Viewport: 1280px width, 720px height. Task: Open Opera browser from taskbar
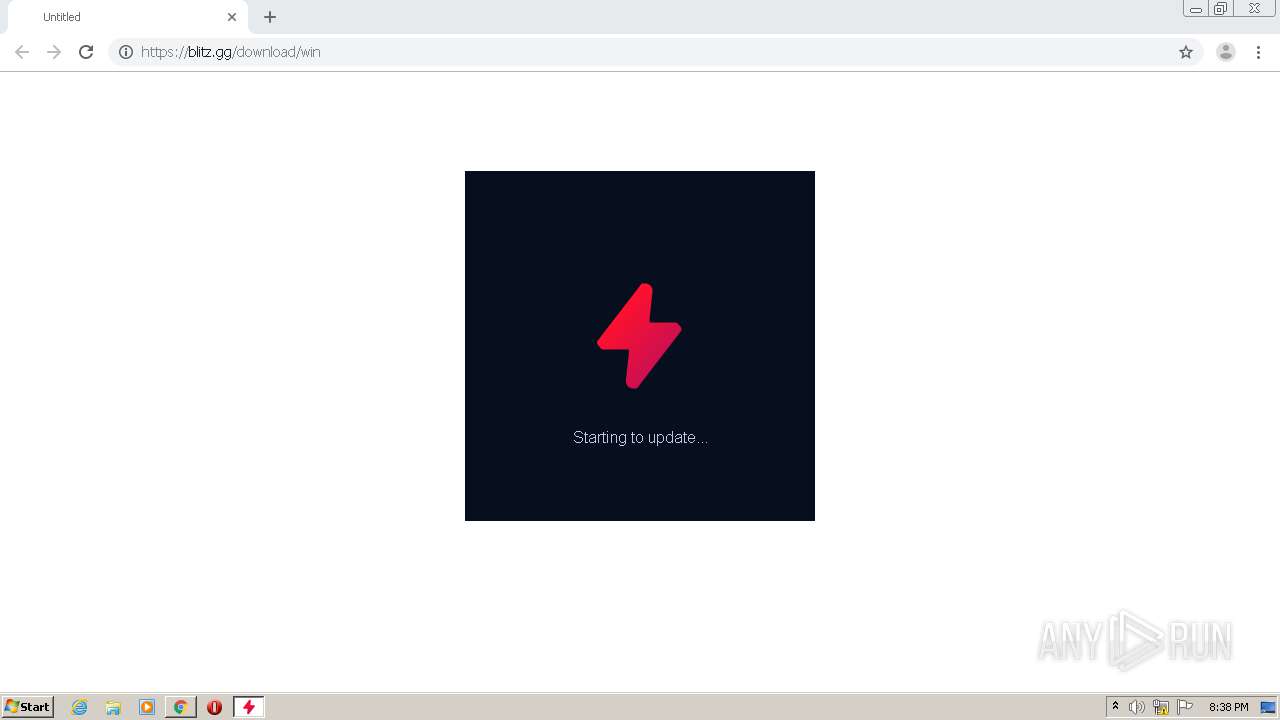coord(214,707)
